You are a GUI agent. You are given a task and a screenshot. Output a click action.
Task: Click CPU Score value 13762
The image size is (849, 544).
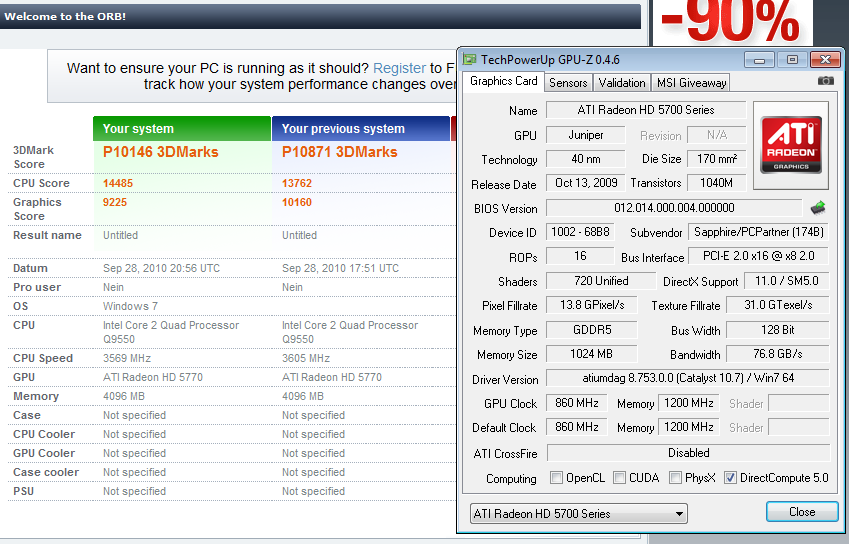click(297, 183)
